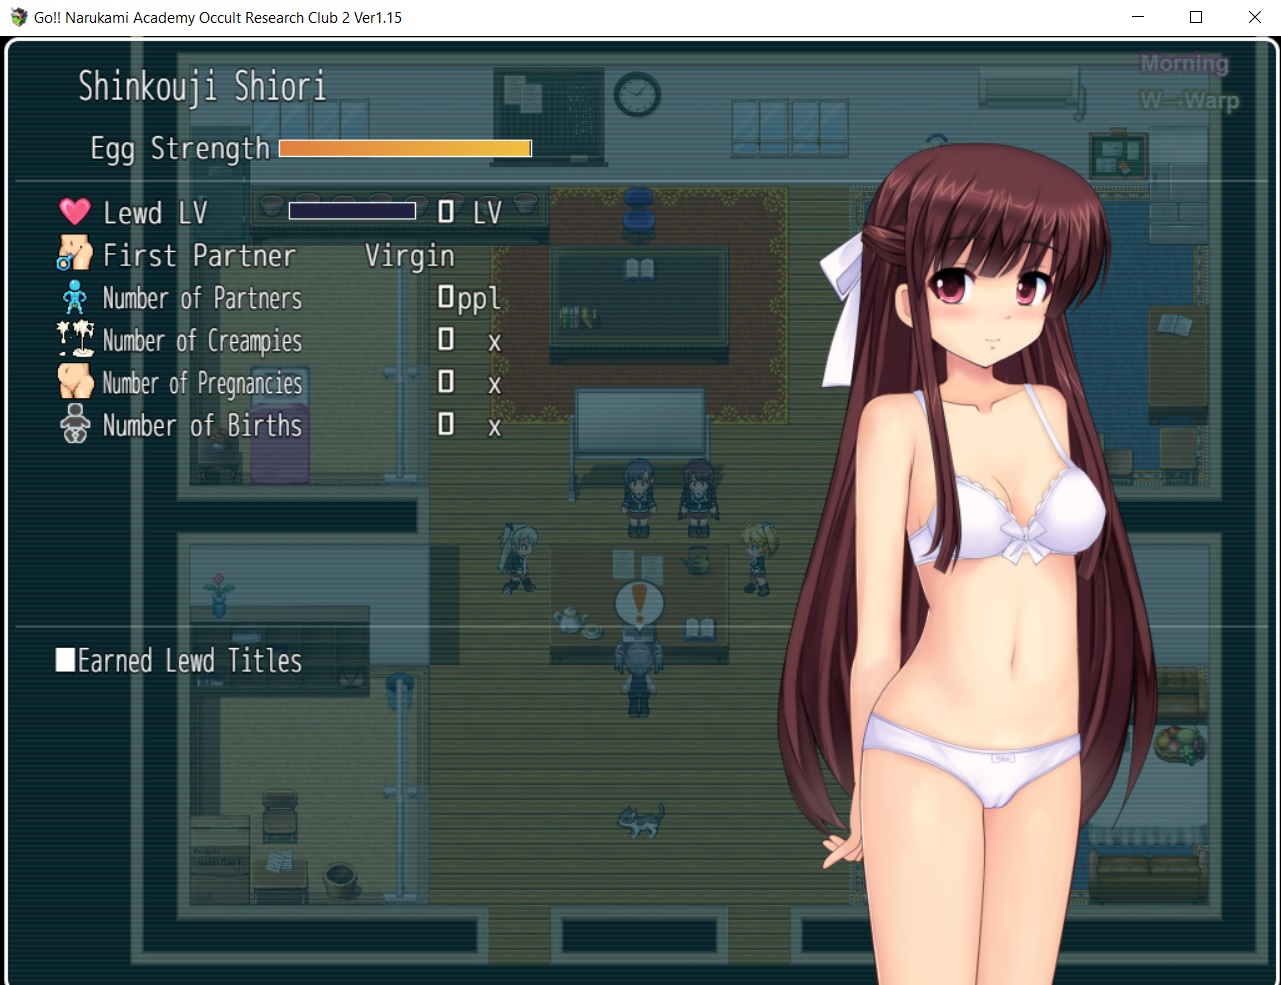The height and width of the screenshot is (985, 1281).
Task: Click the game icon in the title bar
Action: [x=18, y=17]
